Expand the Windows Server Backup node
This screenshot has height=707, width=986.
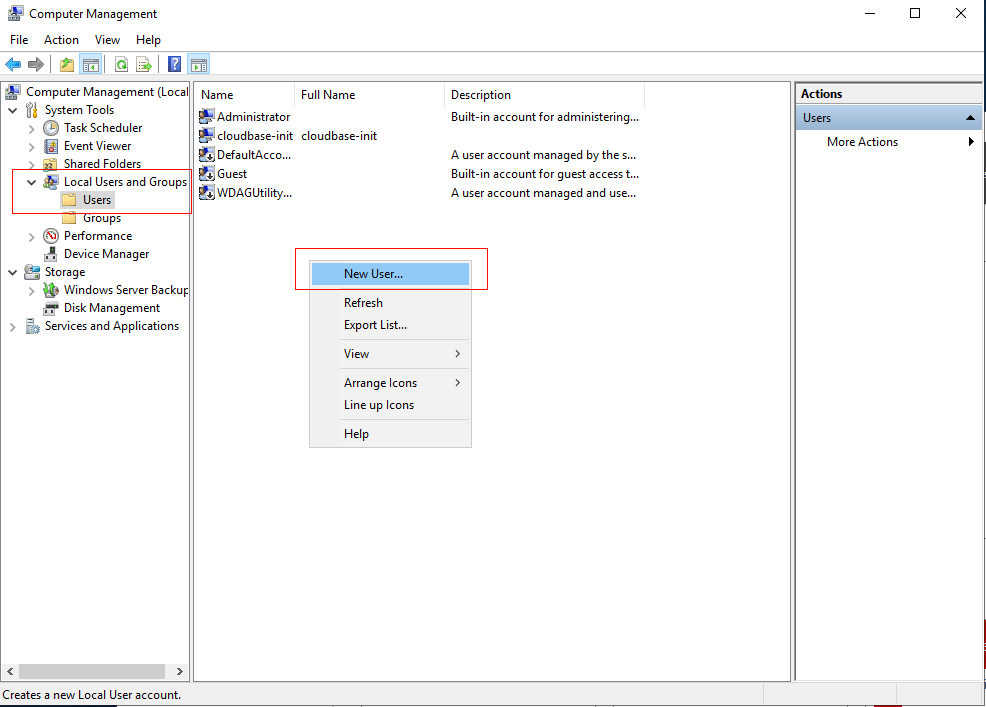(31, 291)
